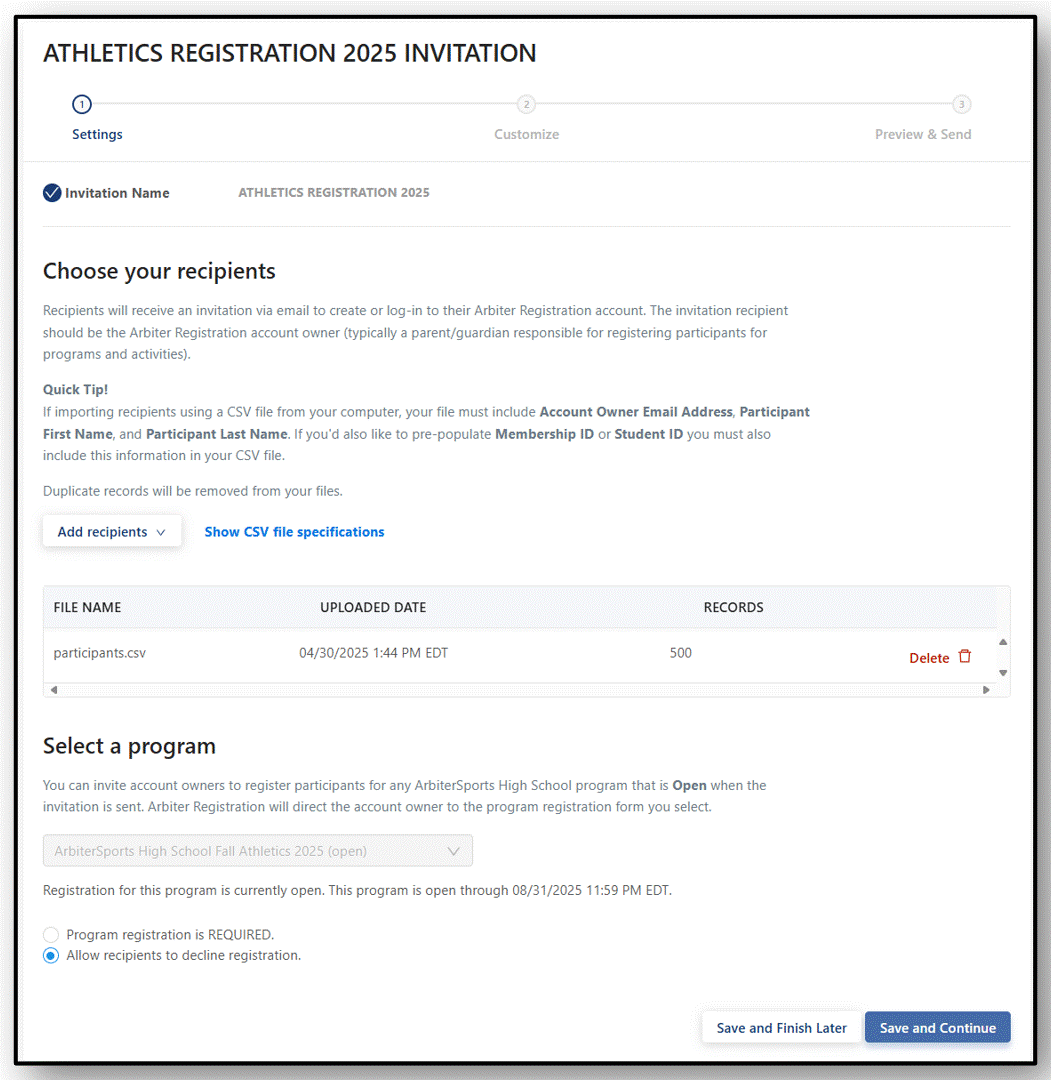Open the Add recipients dropdown
This screenshot has height=1080, width=1051.
(x=112, y=532)
